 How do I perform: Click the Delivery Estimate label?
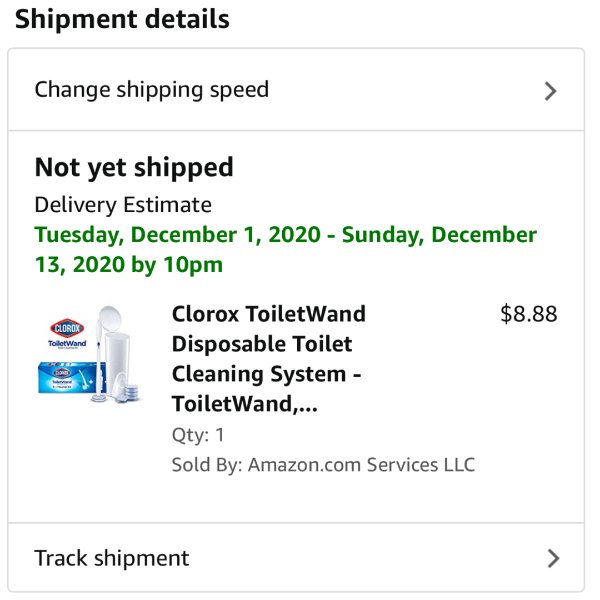[123, 205]
